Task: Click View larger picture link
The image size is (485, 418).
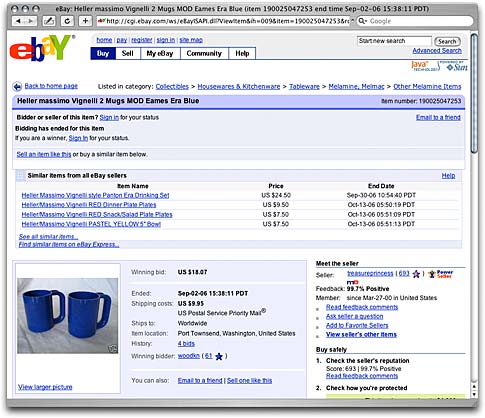Action: click(x=45, y=387)
